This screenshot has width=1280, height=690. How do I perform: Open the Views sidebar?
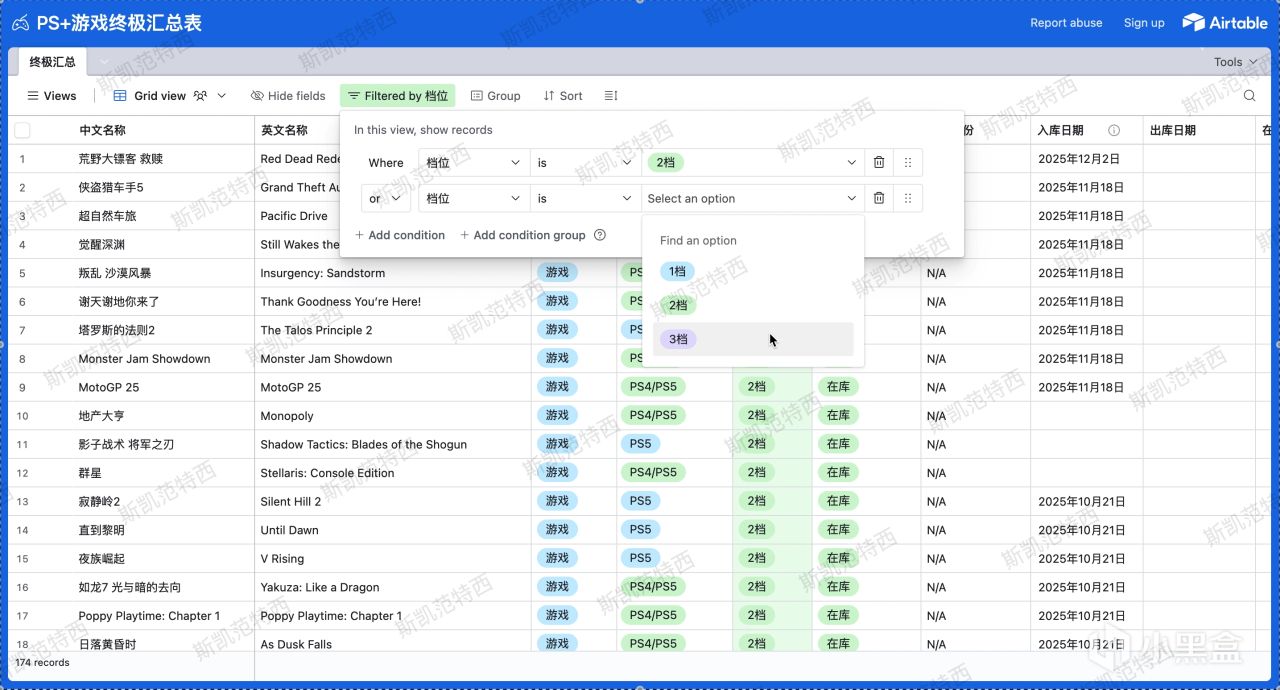click(52, 96)
